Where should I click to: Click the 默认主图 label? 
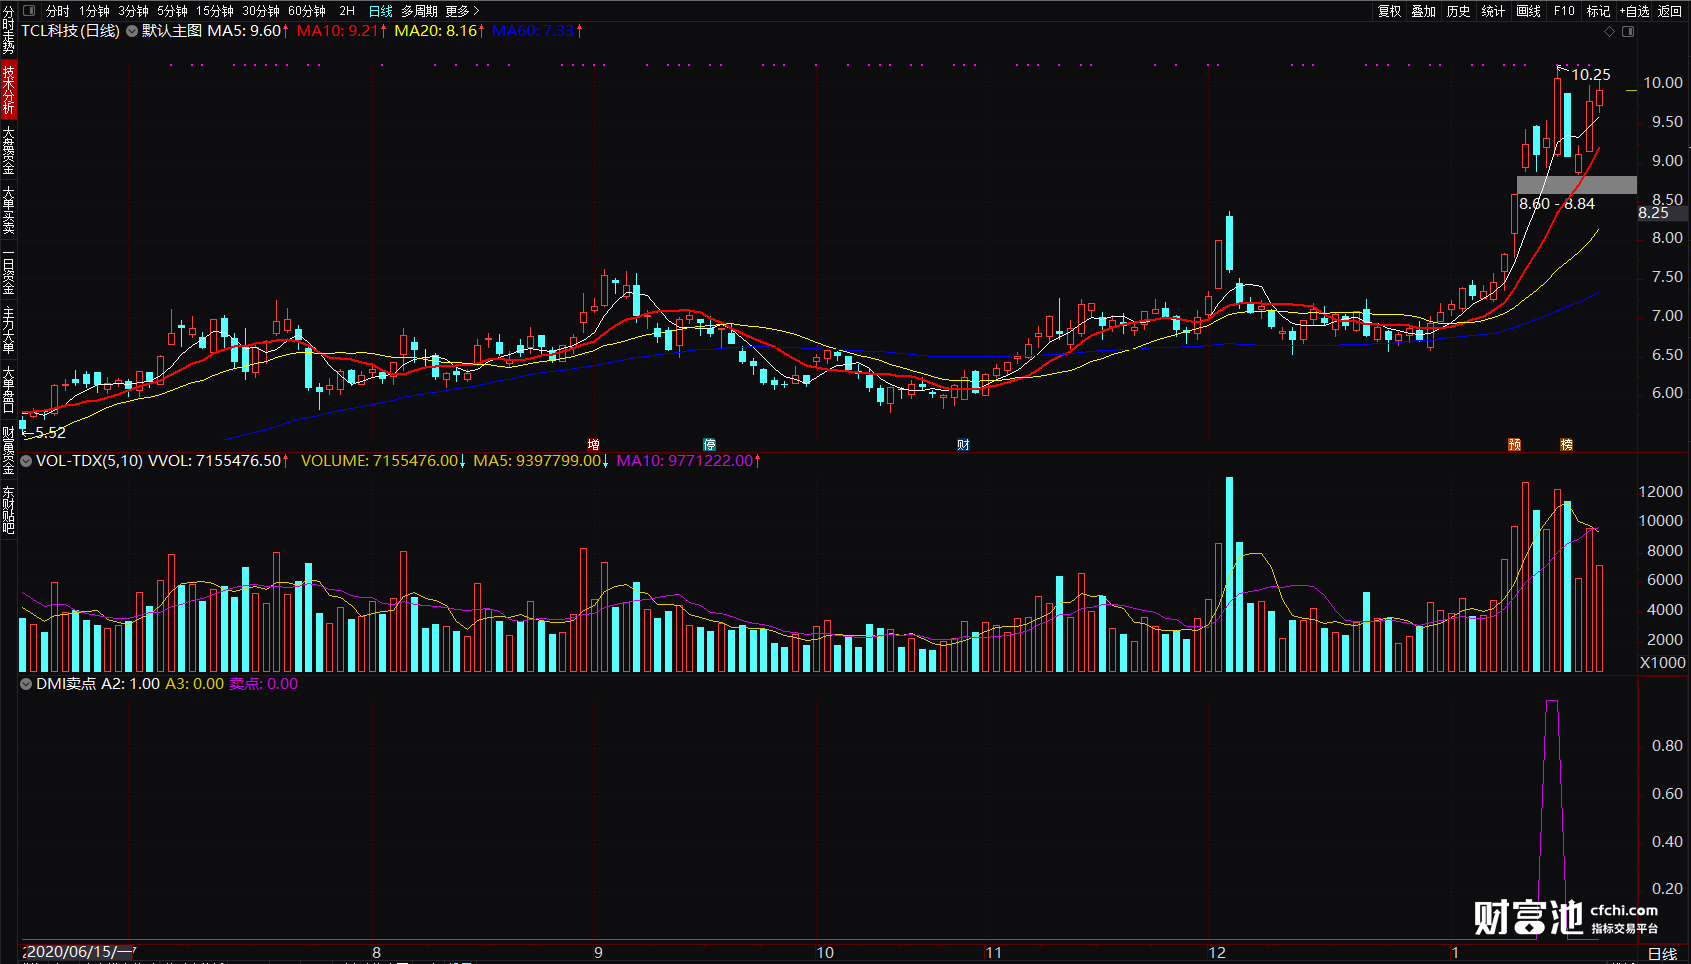coord(172,31)
